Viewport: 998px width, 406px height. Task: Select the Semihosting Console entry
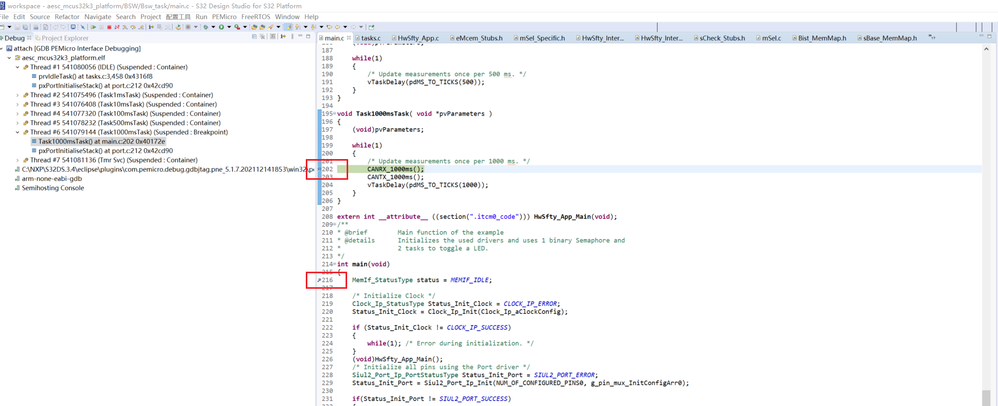point(48,188)
